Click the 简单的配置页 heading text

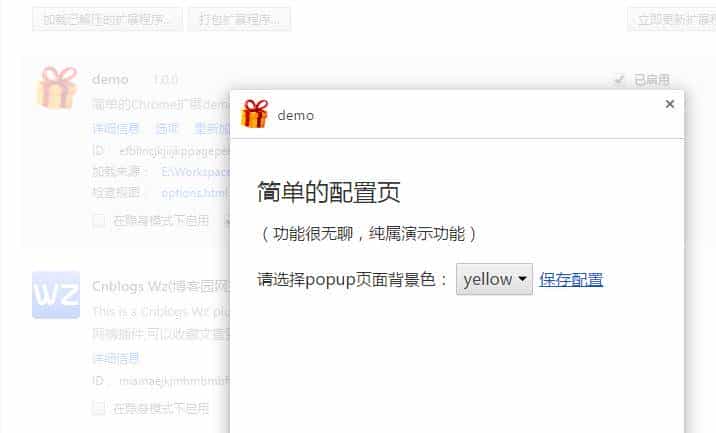point(328,192)
